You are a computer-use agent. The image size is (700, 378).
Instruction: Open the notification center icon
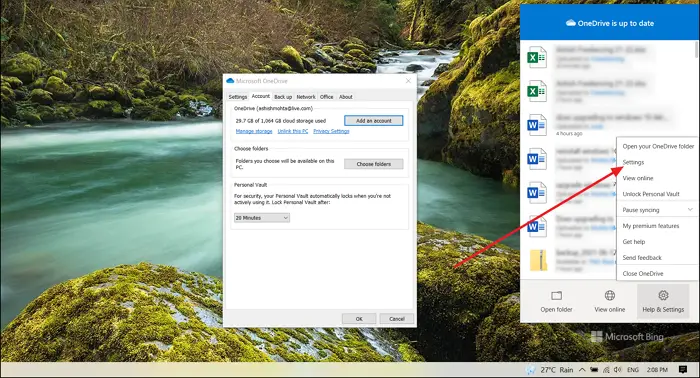coord(683,370)
